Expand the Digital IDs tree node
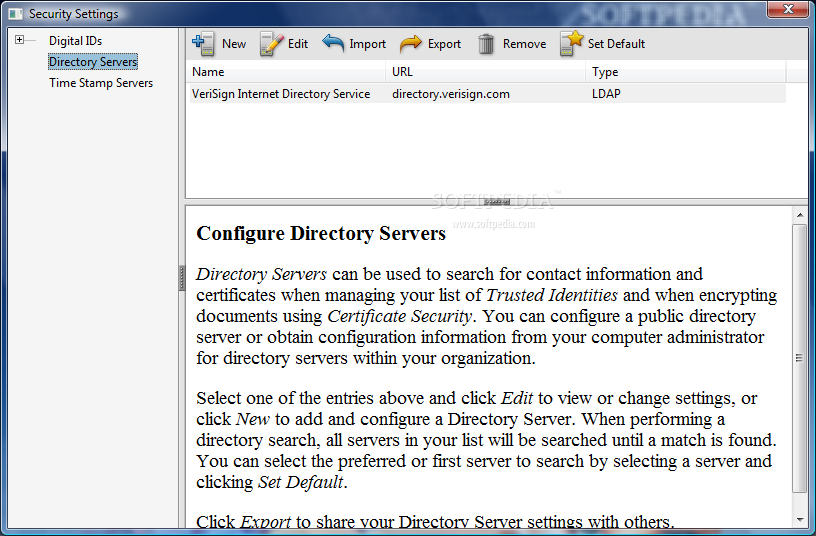The height and width of the screenshot is (536, 816). point(19,40)
